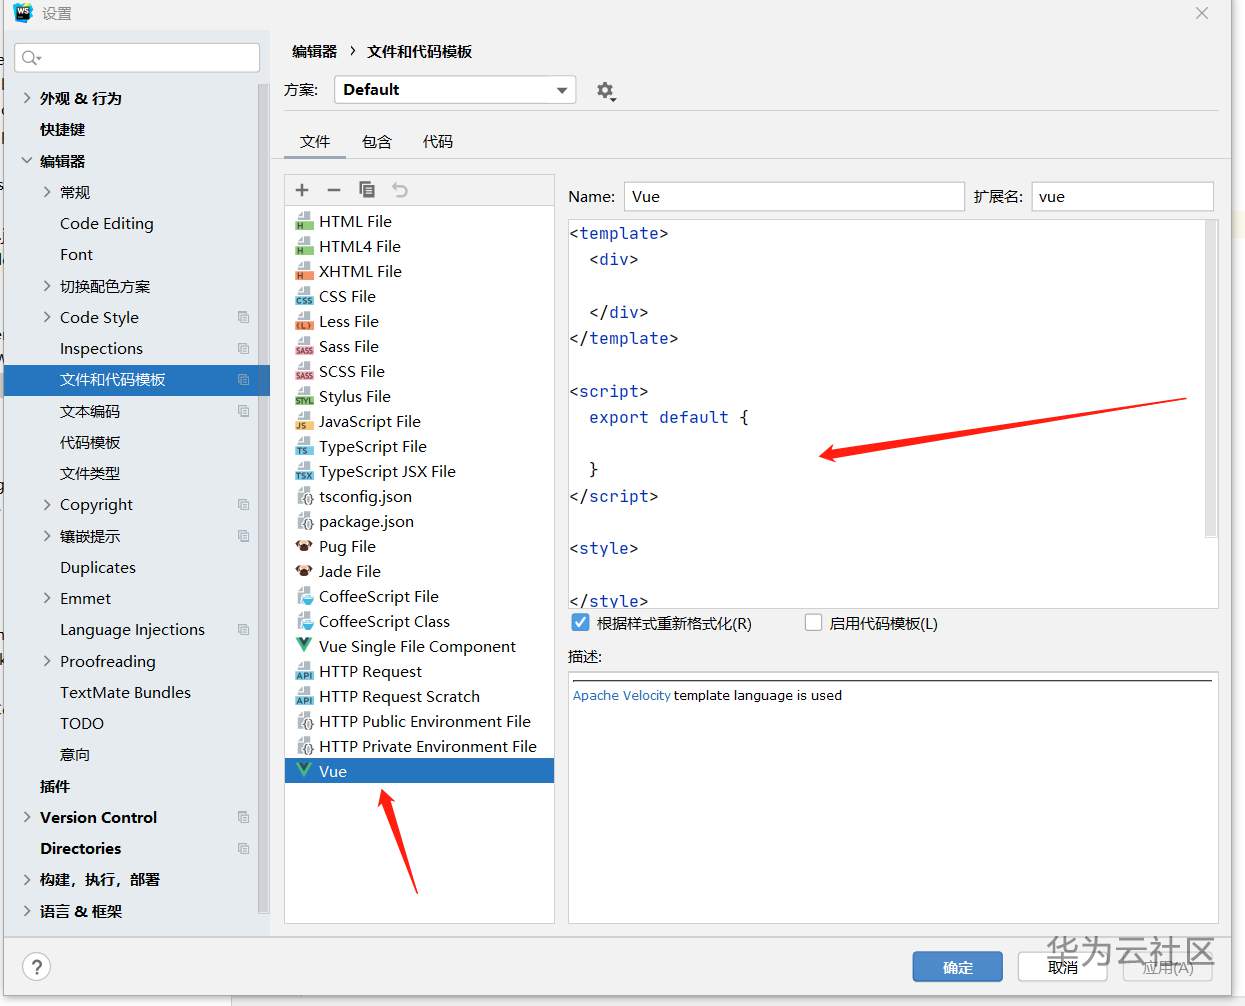Enable the live templates checkbox
The width and height of the screenshot is (1245, 1006).
click(x=814, y=622)
